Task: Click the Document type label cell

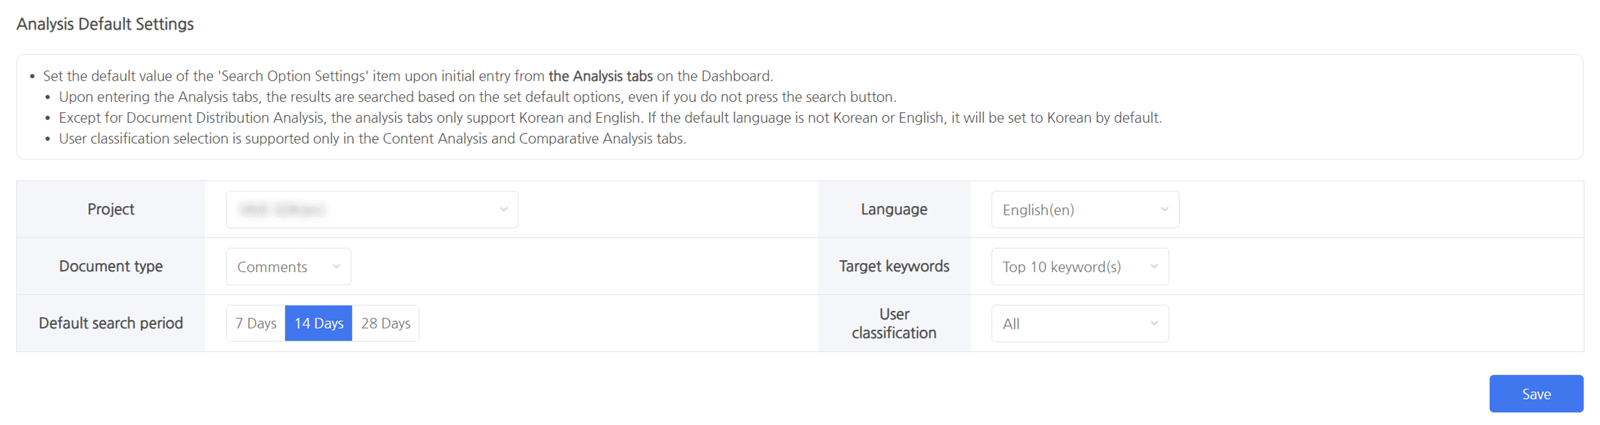Action: click(x=111, y=266)
